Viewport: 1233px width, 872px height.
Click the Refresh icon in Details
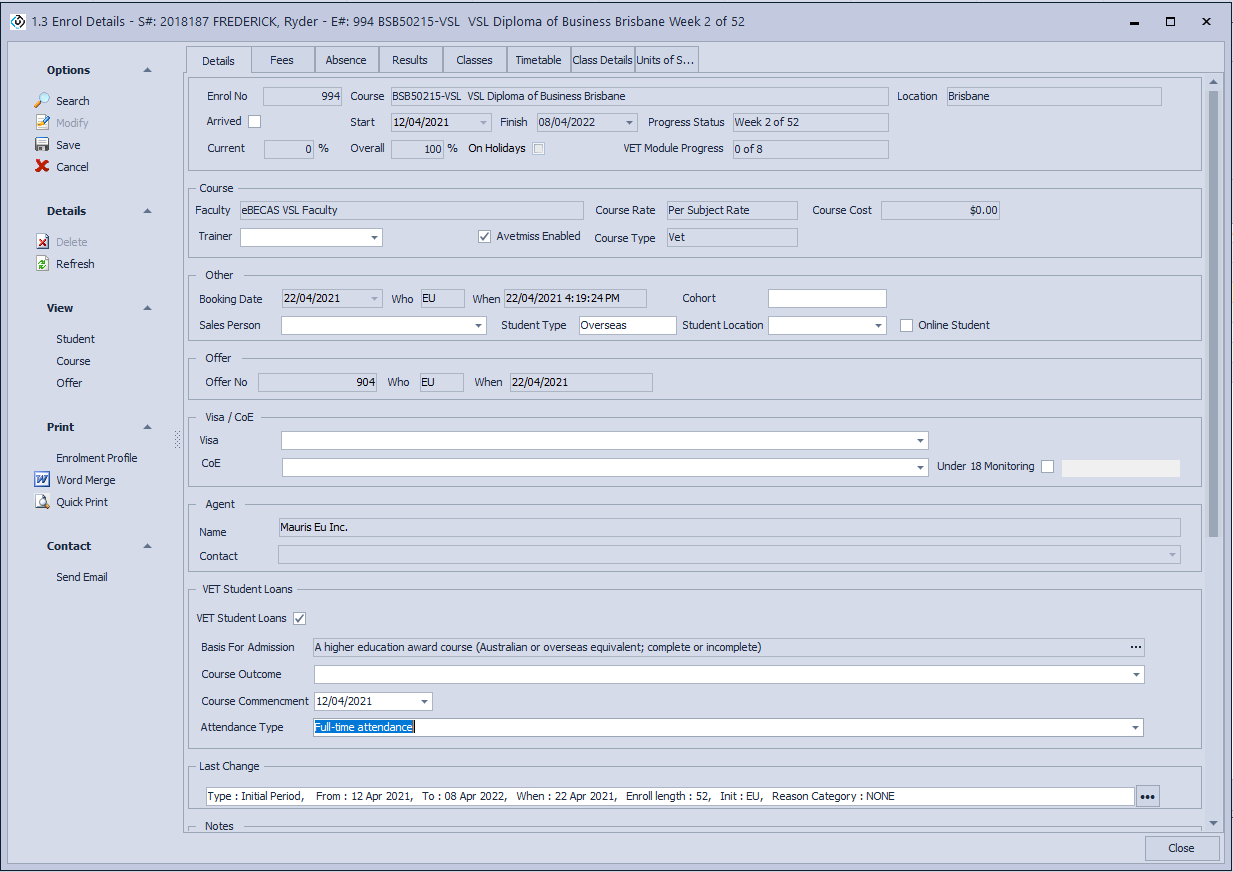tap(42, 264)
